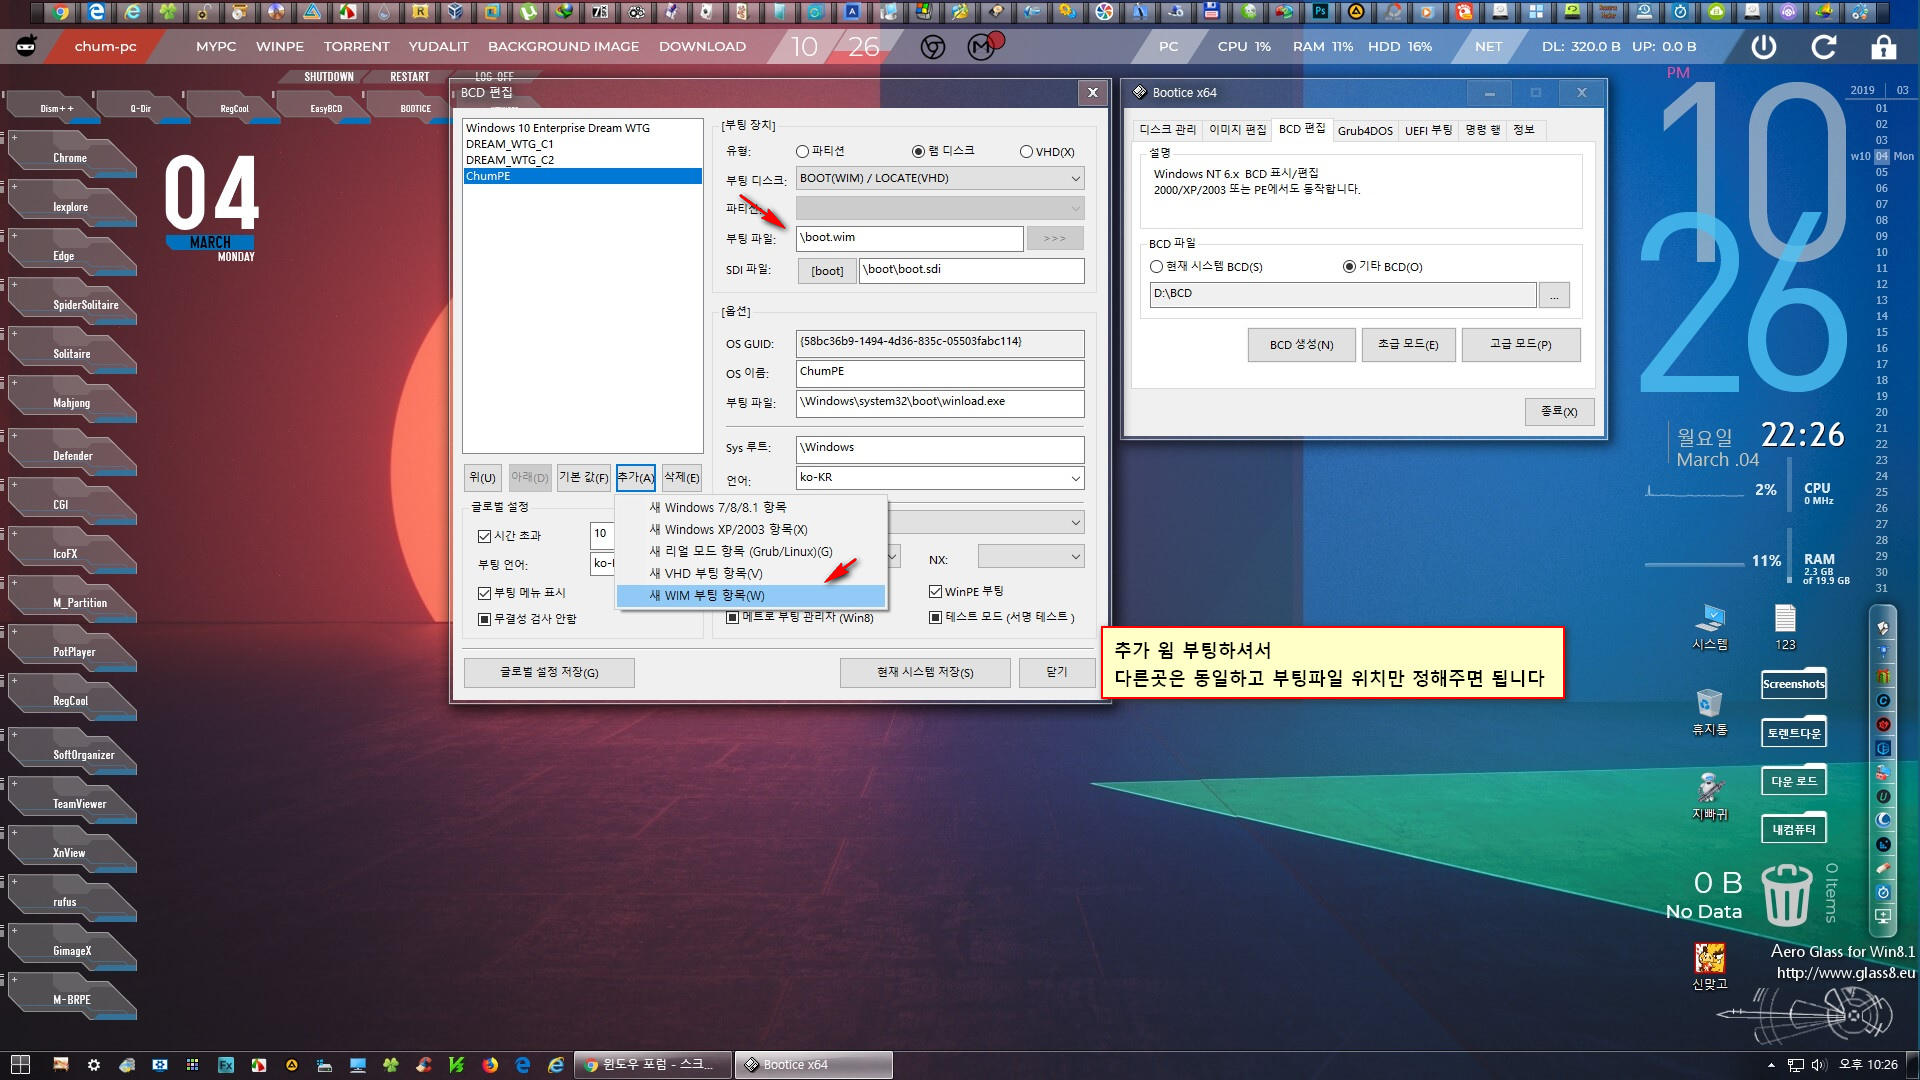Screen dimensions: 1920x1080
Task: Click 고급 모드(P) button in Bootice
Action: click(1520, 345)
